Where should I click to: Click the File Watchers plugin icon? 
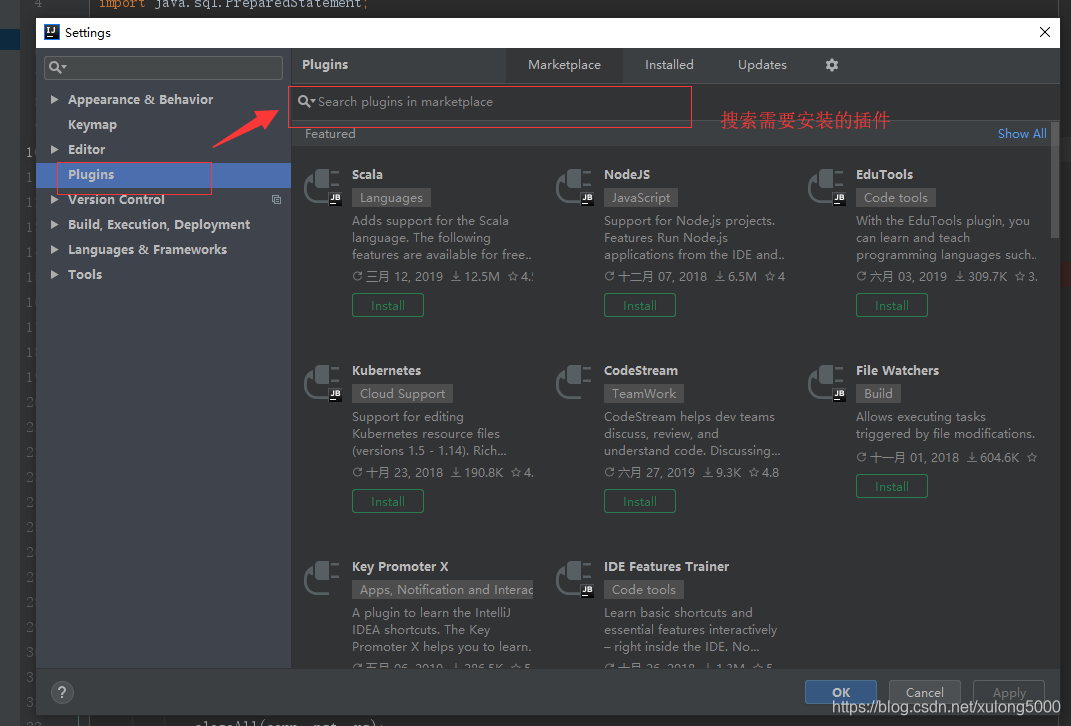826,382
